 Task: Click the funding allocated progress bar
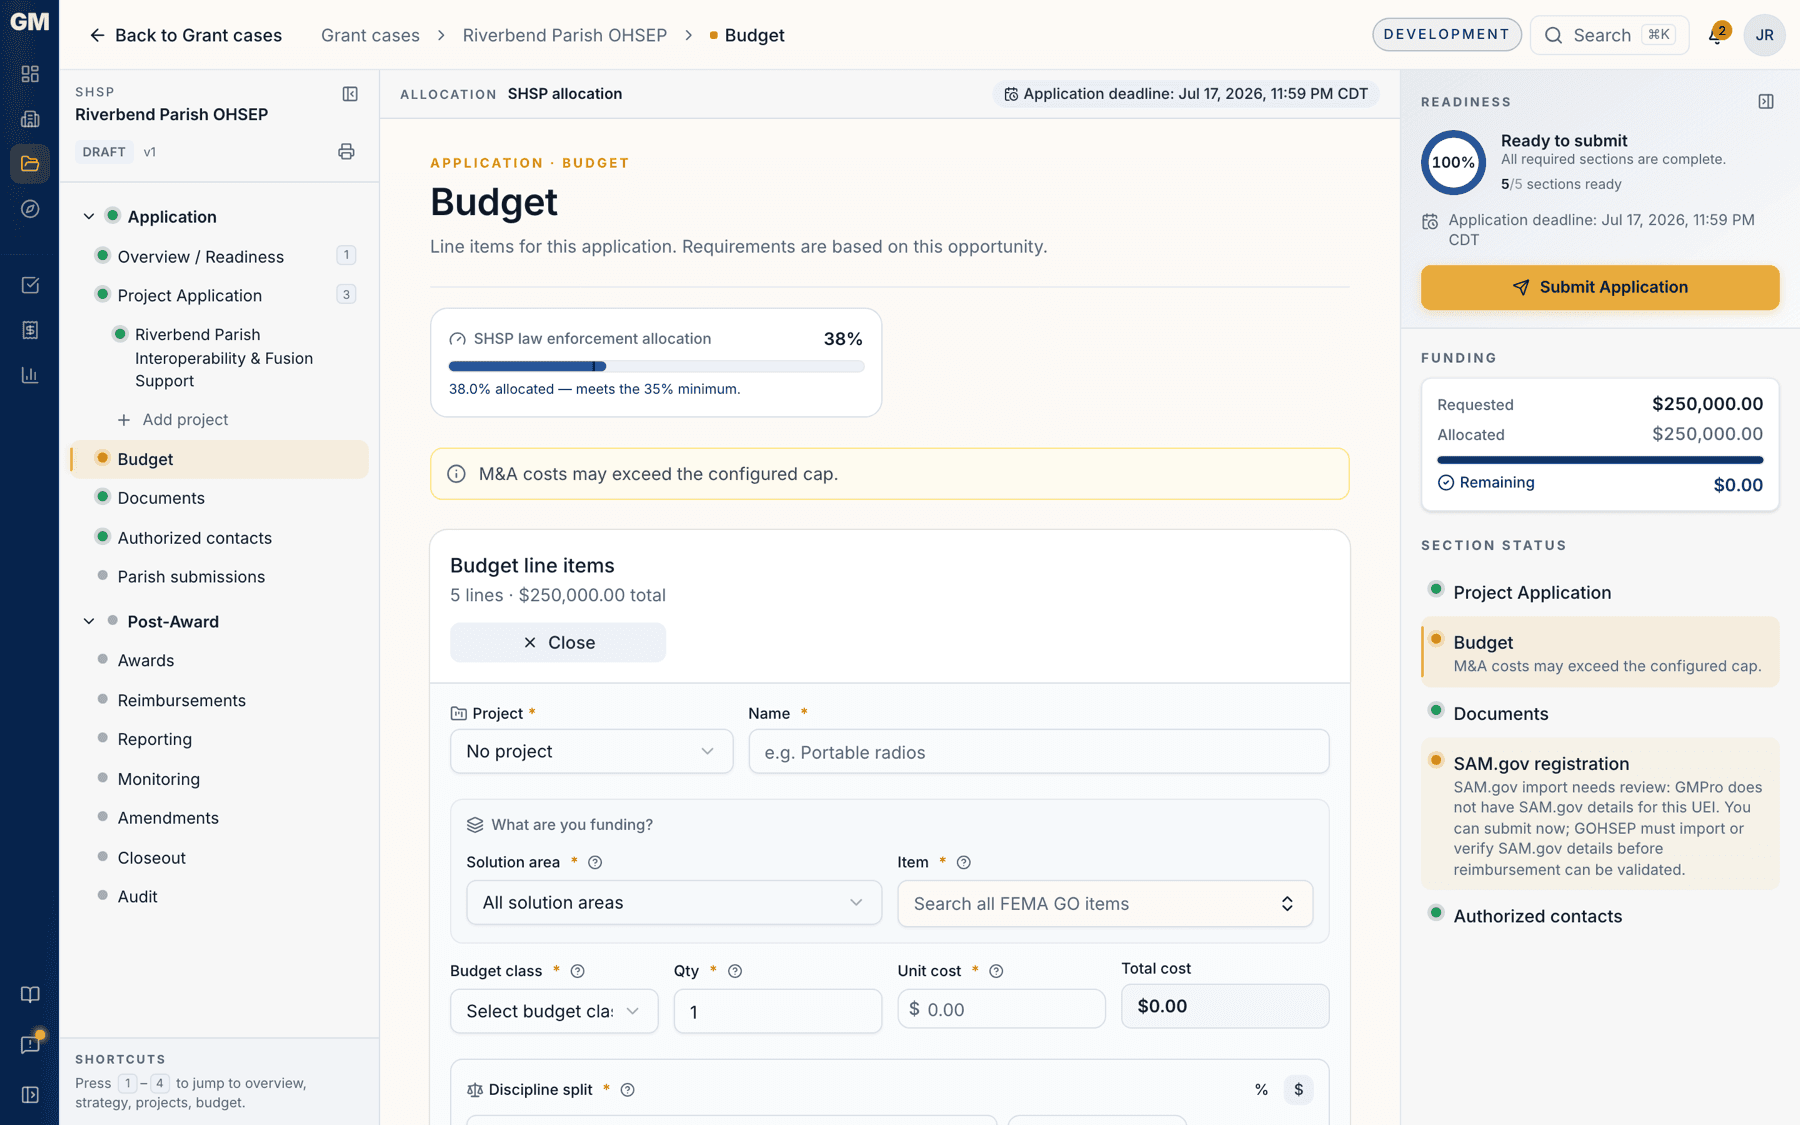click(1600, 460)
